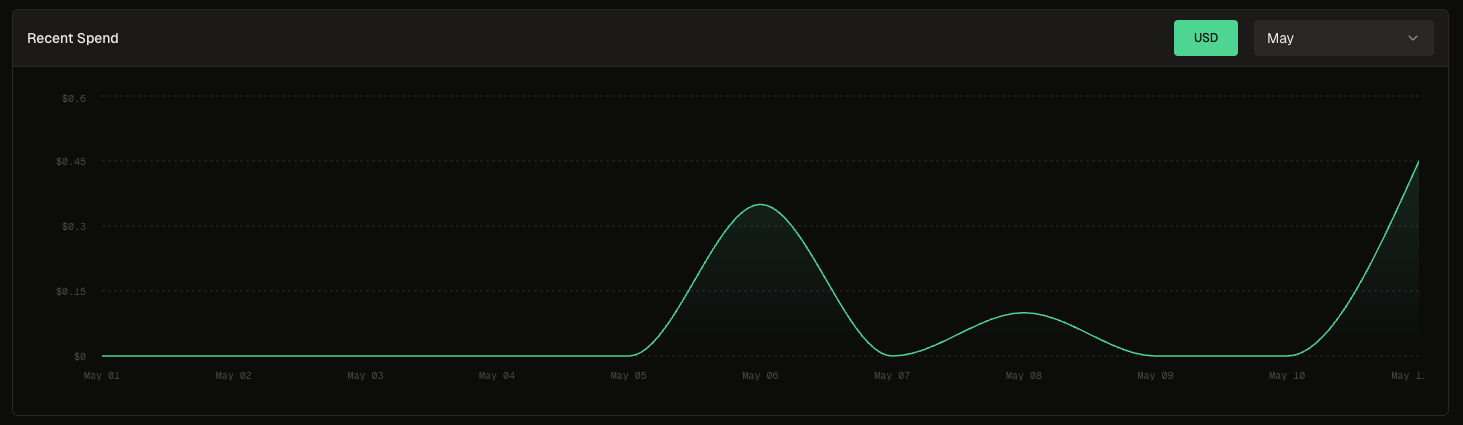The image size is (1463, 425).
Task: Click the May 03 x-axis label
Action: point(365,376)
